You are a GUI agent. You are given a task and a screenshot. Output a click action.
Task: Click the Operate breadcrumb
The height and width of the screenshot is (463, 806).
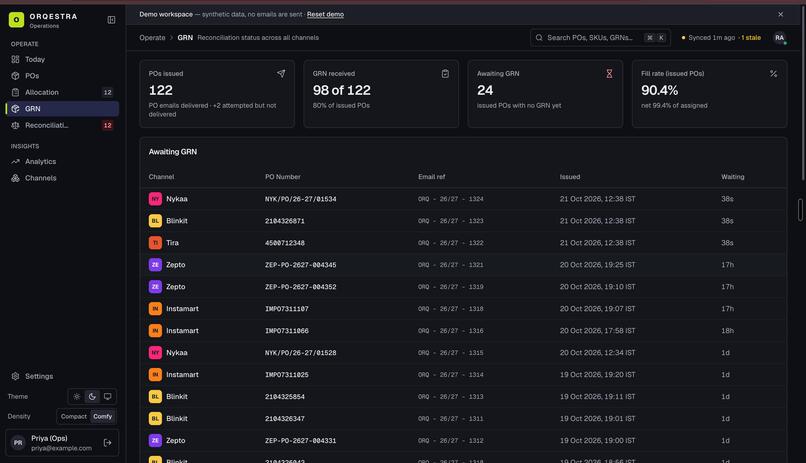(152, 38)
